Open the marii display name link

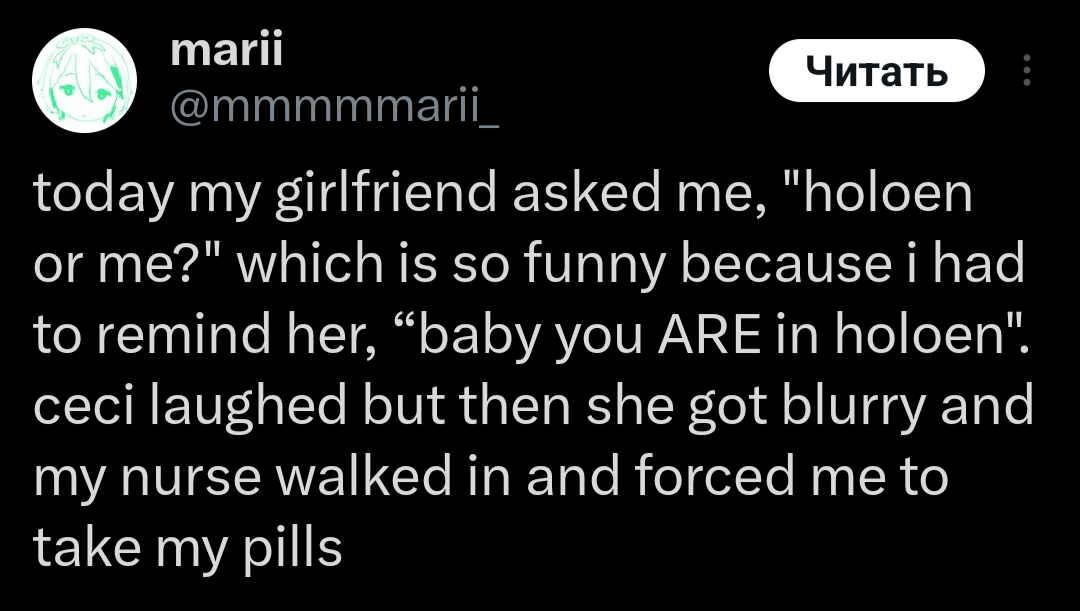[x=226, y=50]
